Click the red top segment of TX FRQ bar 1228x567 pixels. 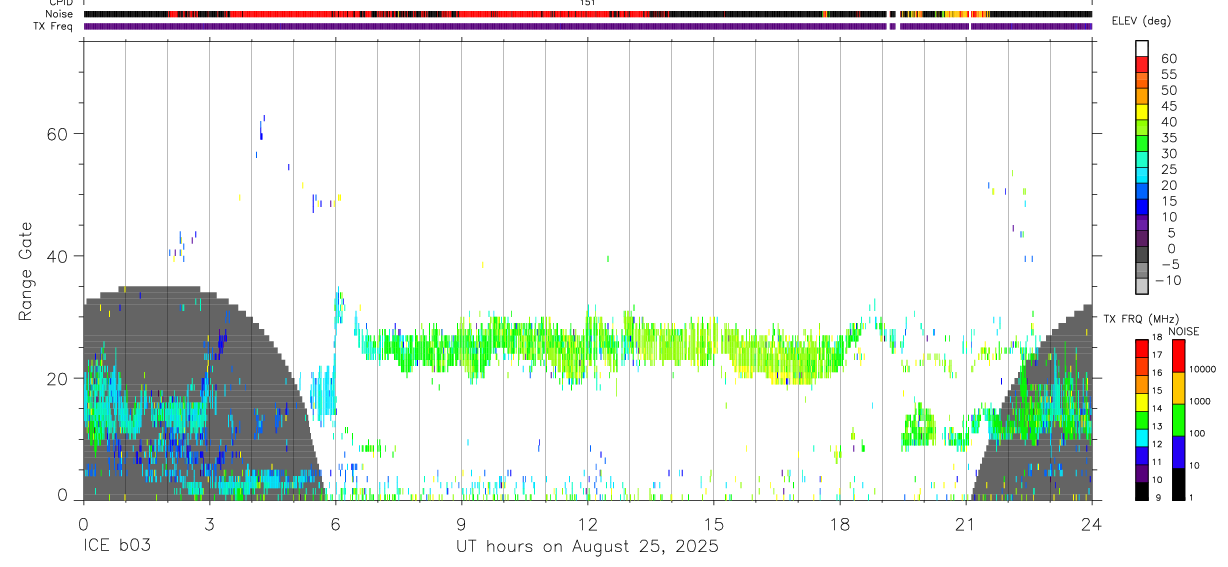pyautogui.click(x=1141, y=347)
